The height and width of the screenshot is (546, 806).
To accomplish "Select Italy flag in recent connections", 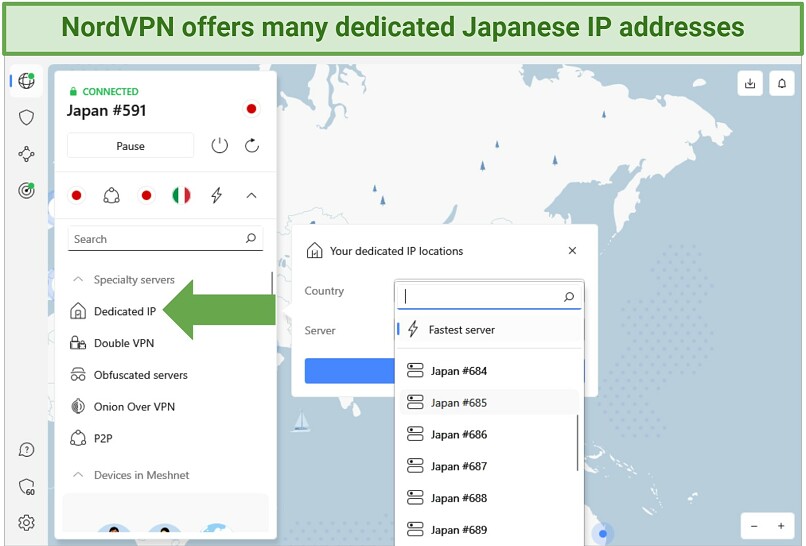I will coord(181,195).
